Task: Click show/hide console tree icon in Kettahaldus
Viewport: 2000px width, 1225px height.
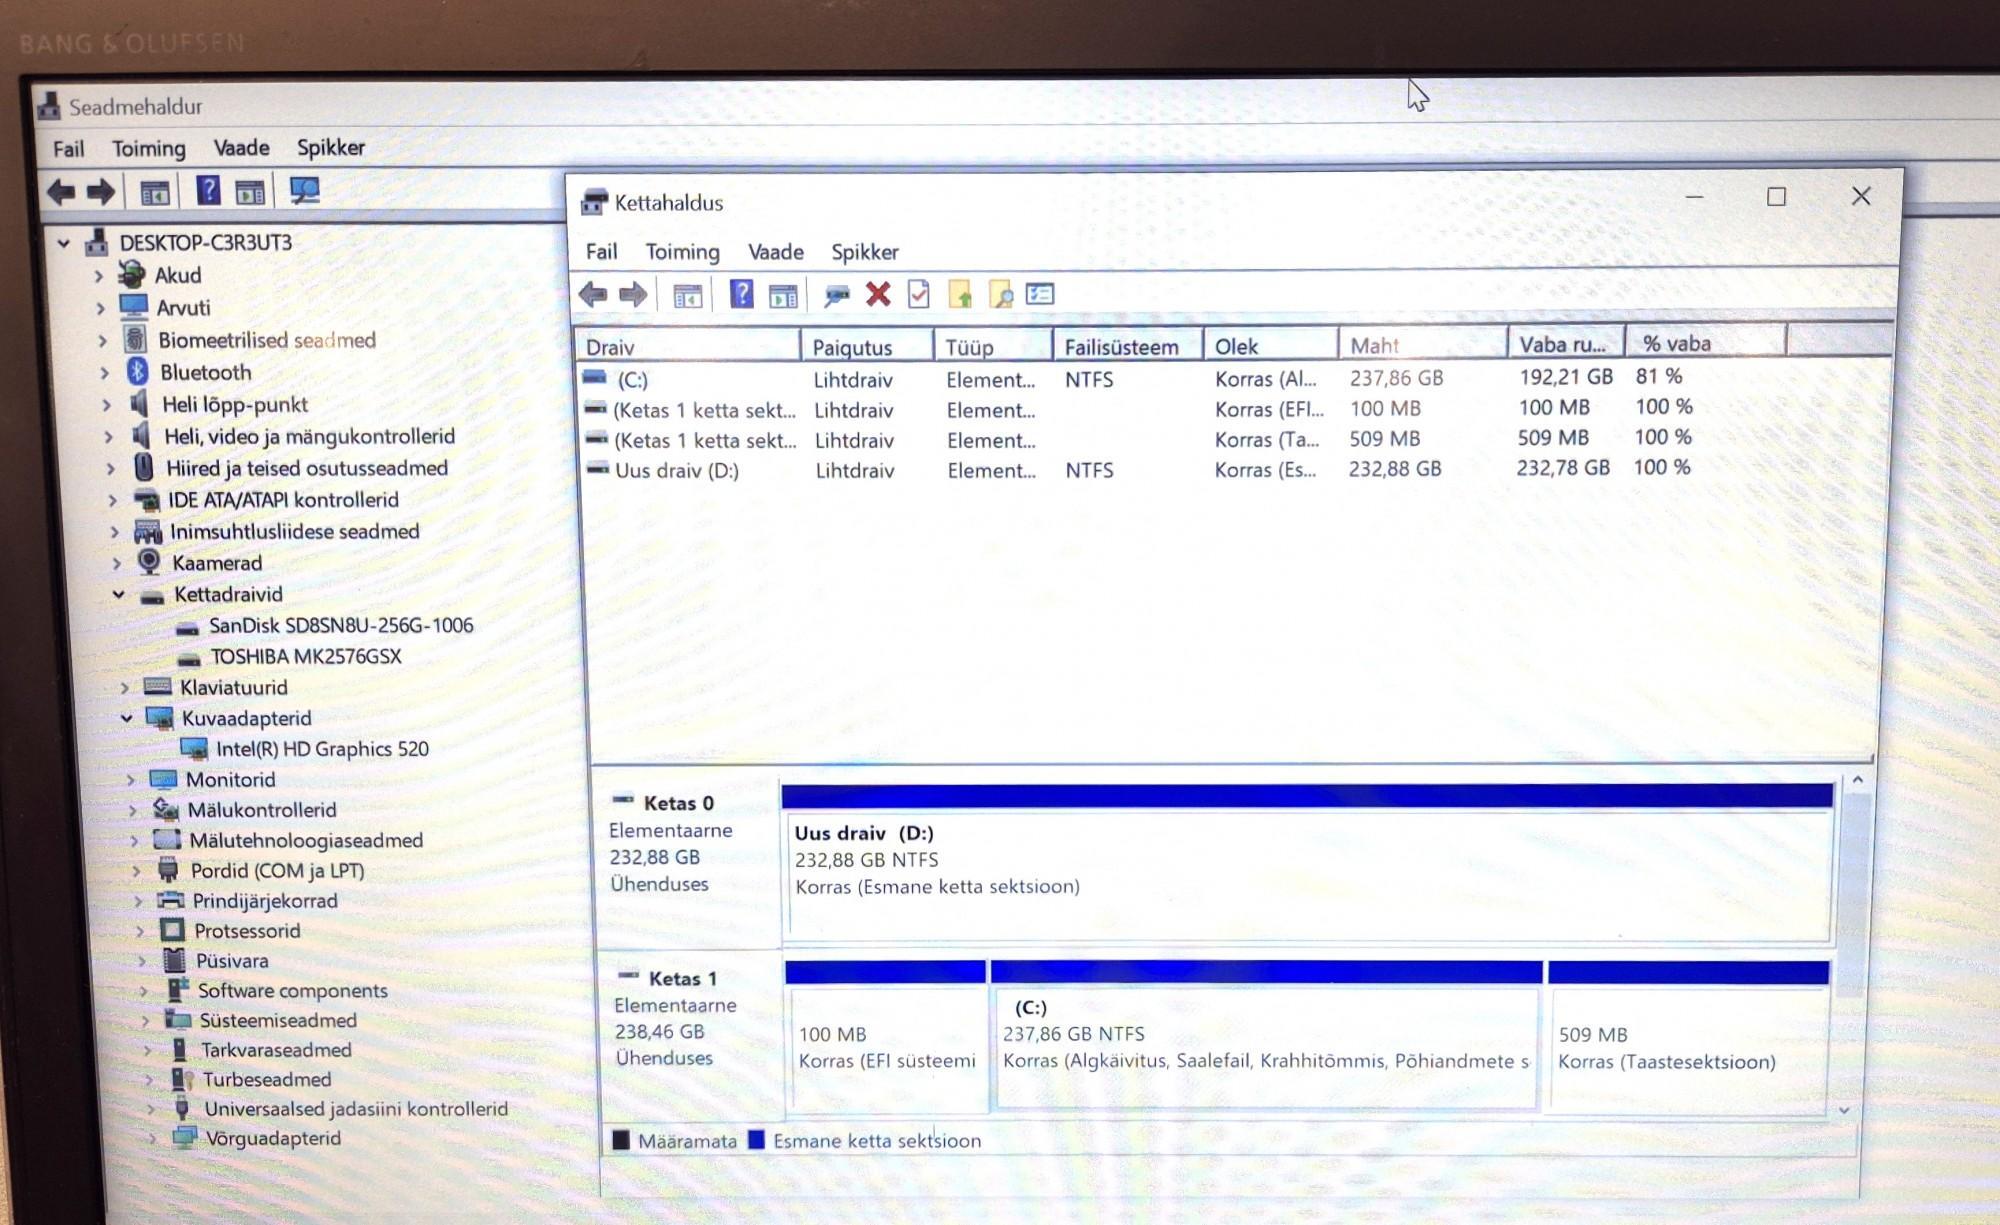Action: pyautogui.click(x=687, y=296)
